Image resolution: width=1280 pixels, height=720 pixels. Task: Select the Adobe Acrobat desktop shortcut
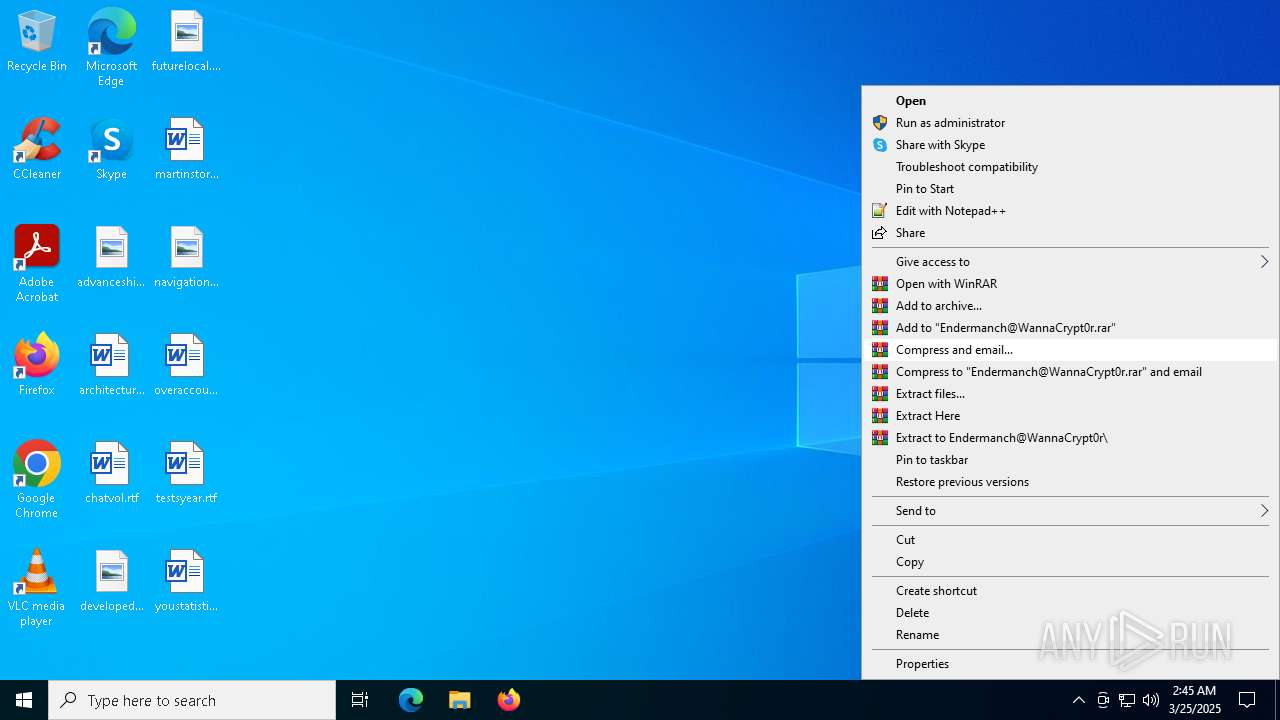pos(37,264)
